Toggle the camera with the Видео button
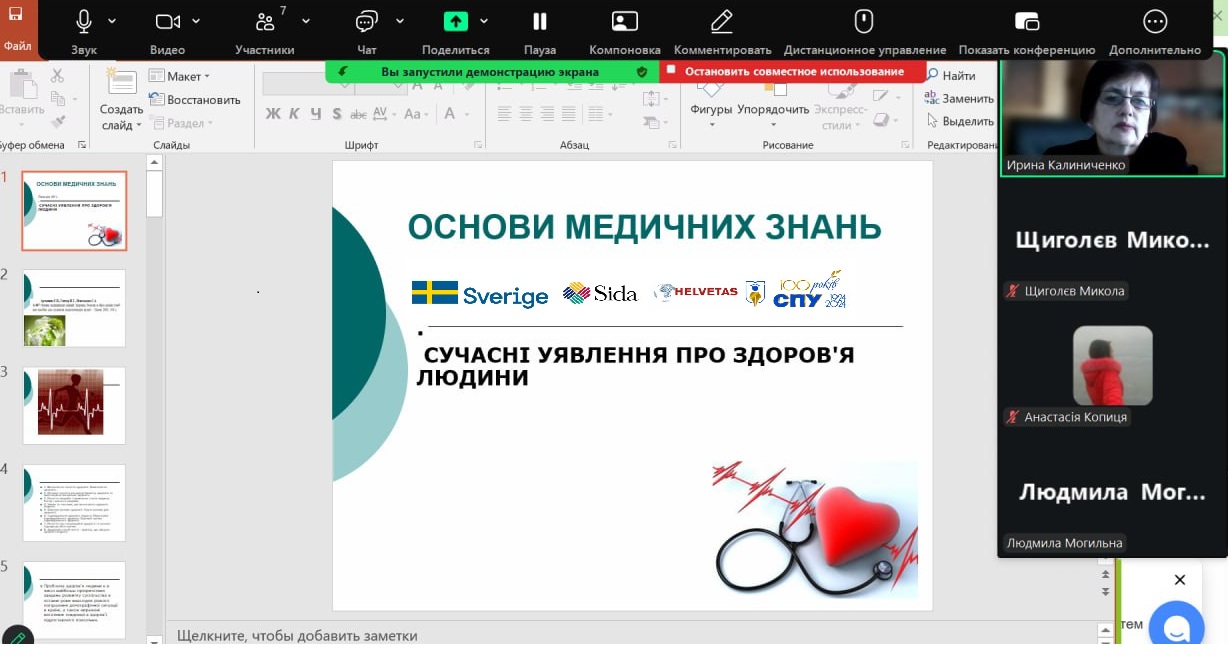Image resolution: width=1228 pixels, height=666 pixels. 167,22
